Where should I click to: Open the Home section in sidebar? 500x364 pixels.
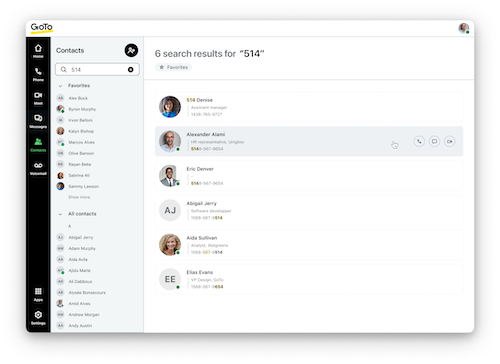click(38, 51)
